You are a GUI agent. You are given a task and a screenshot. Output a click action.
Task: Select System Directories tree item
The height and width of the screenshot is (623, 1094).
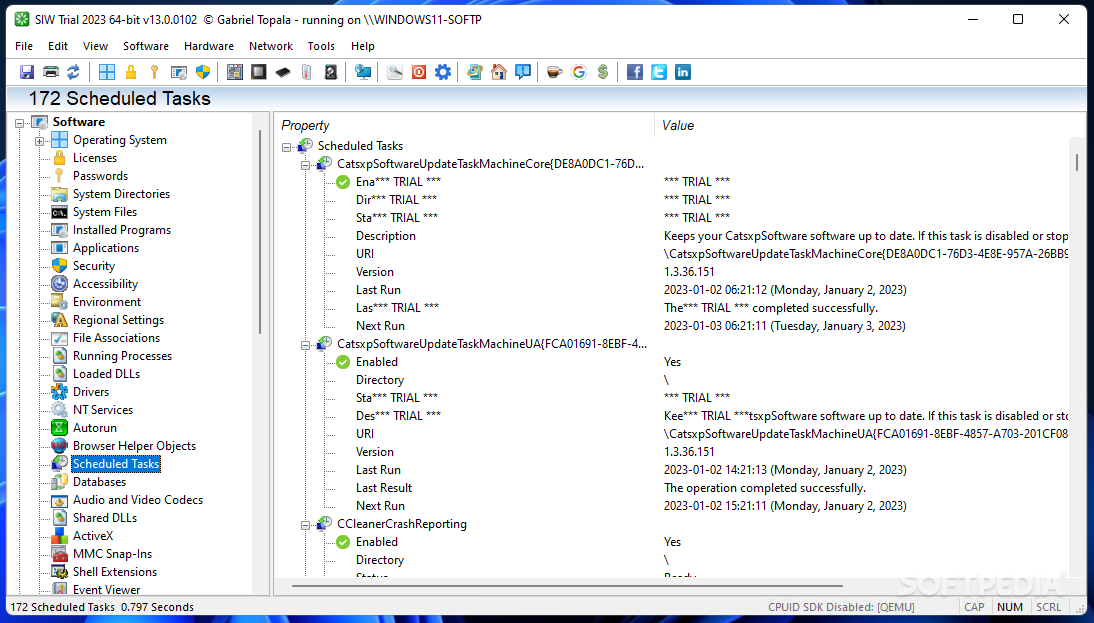point(121,194)
